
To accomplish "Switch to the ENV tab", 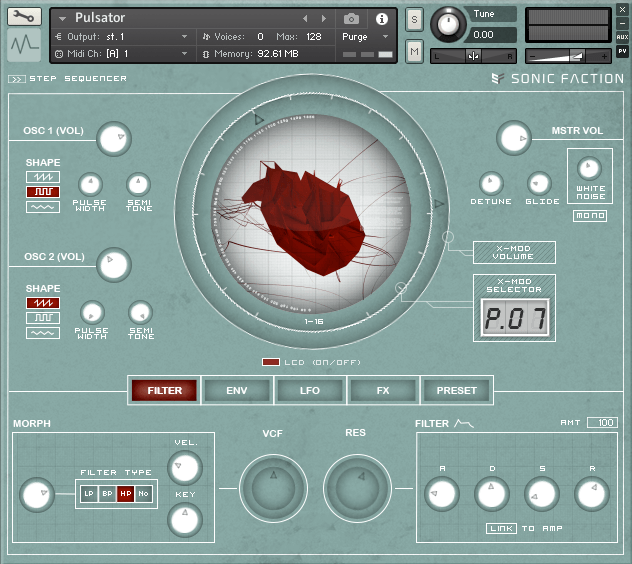I will tap(237, 390).
